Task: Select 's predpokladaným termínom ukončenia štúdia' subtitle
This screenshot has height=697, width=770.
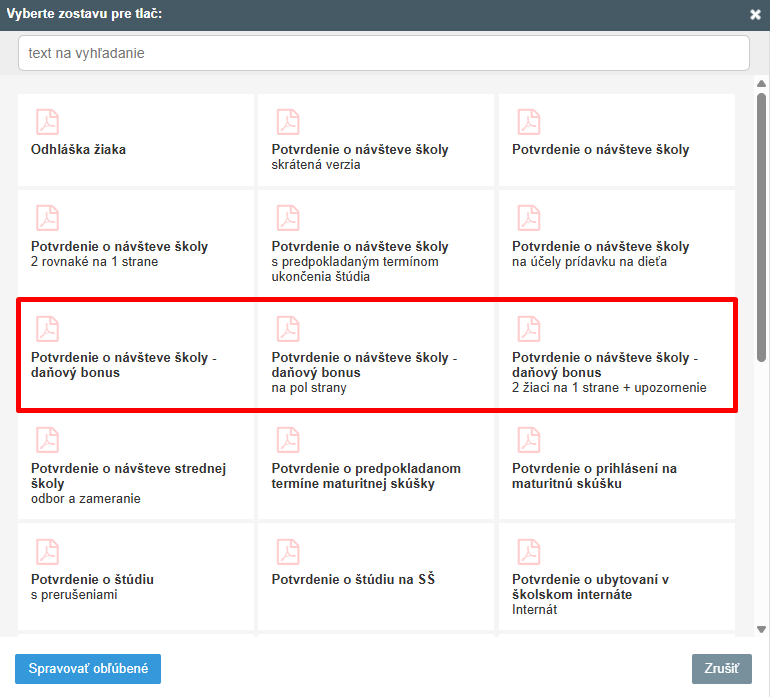Action: 355,269
